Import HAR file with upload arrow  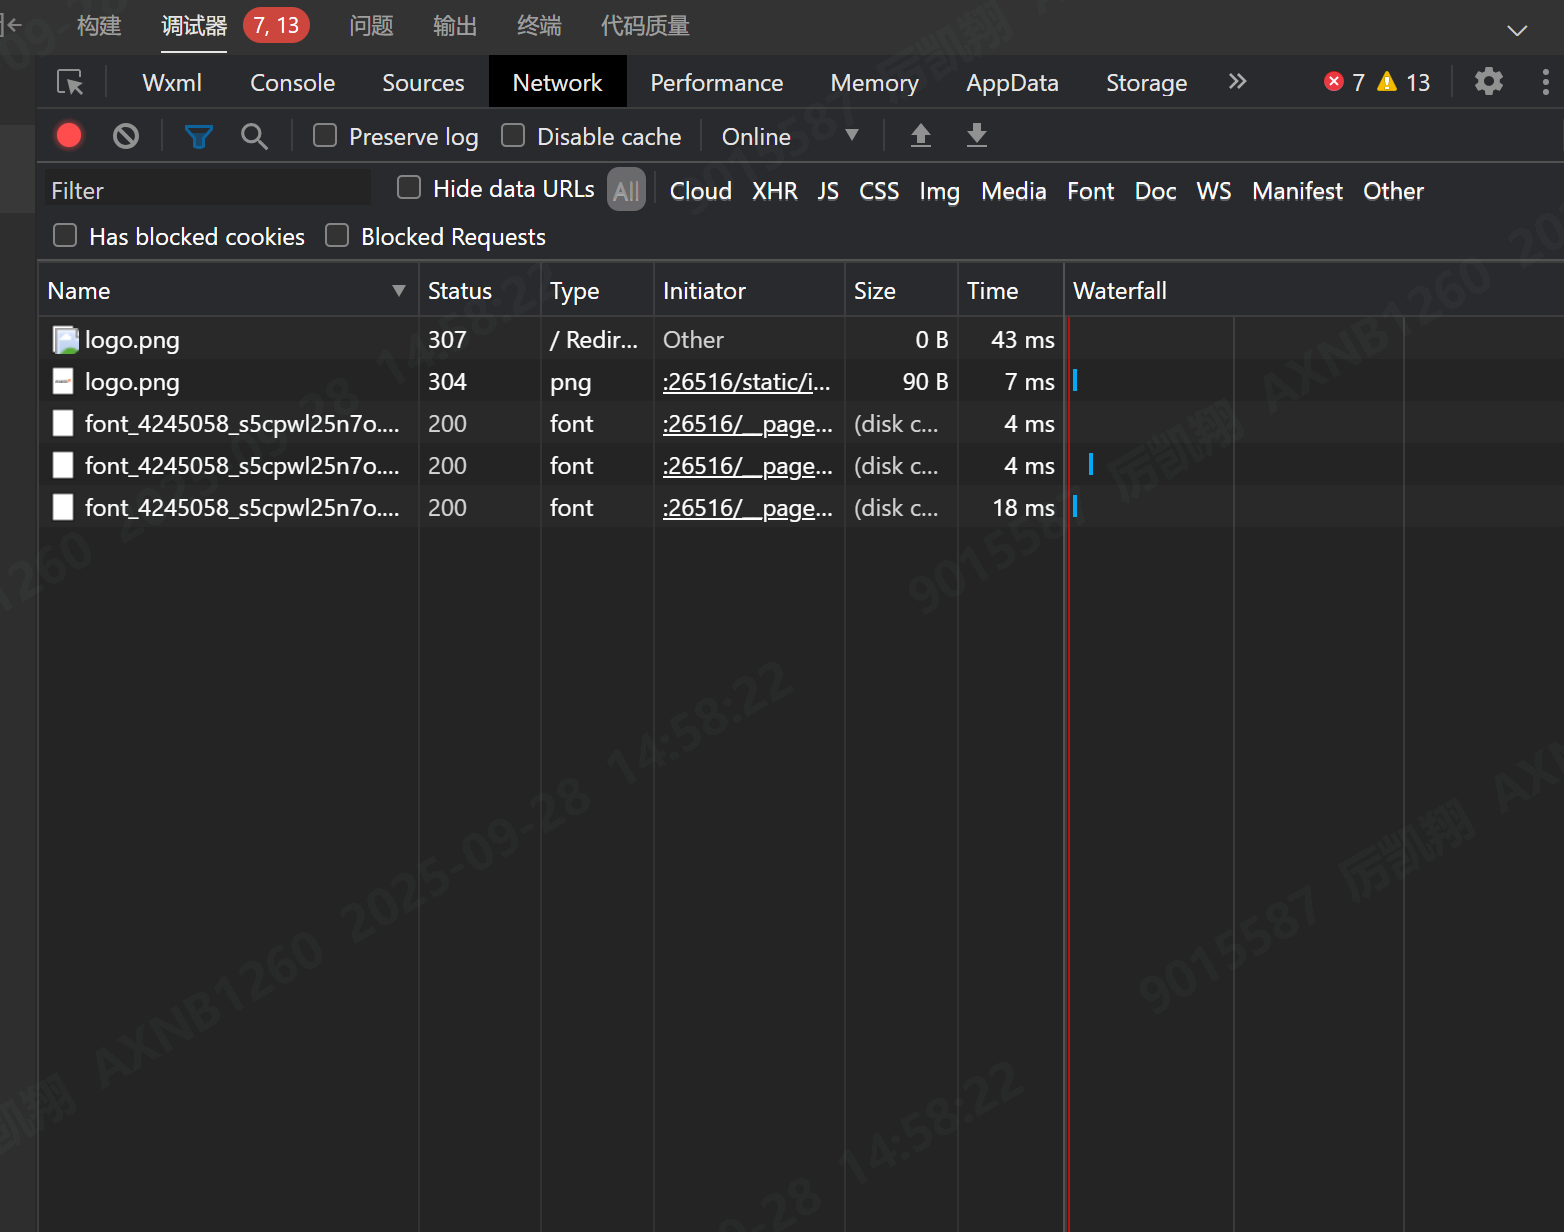pos(921,135)
